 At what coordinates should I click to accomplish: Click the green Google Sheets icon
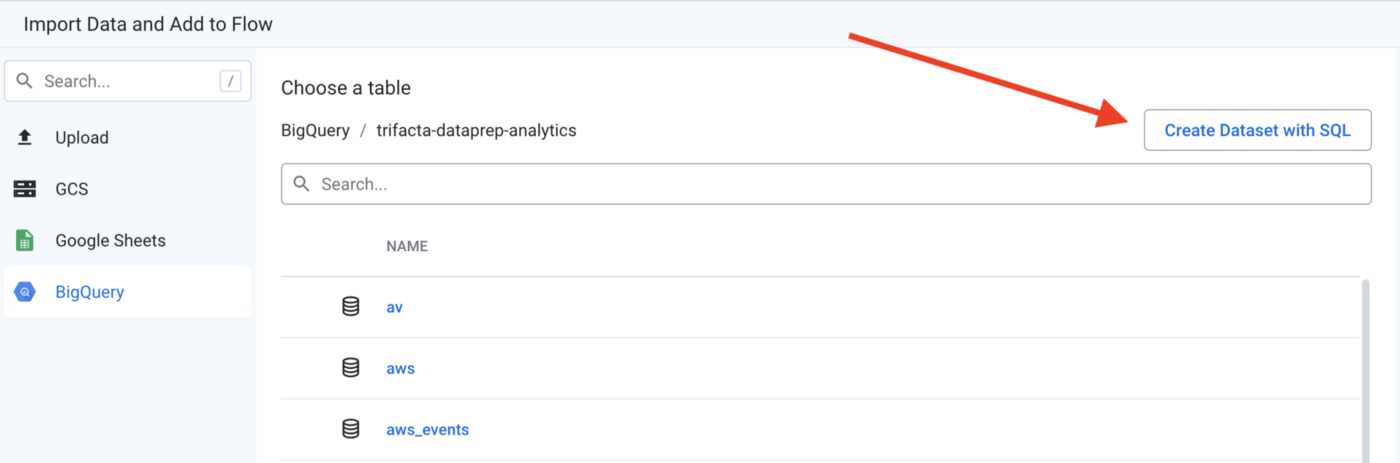click(x=25, y=241)
